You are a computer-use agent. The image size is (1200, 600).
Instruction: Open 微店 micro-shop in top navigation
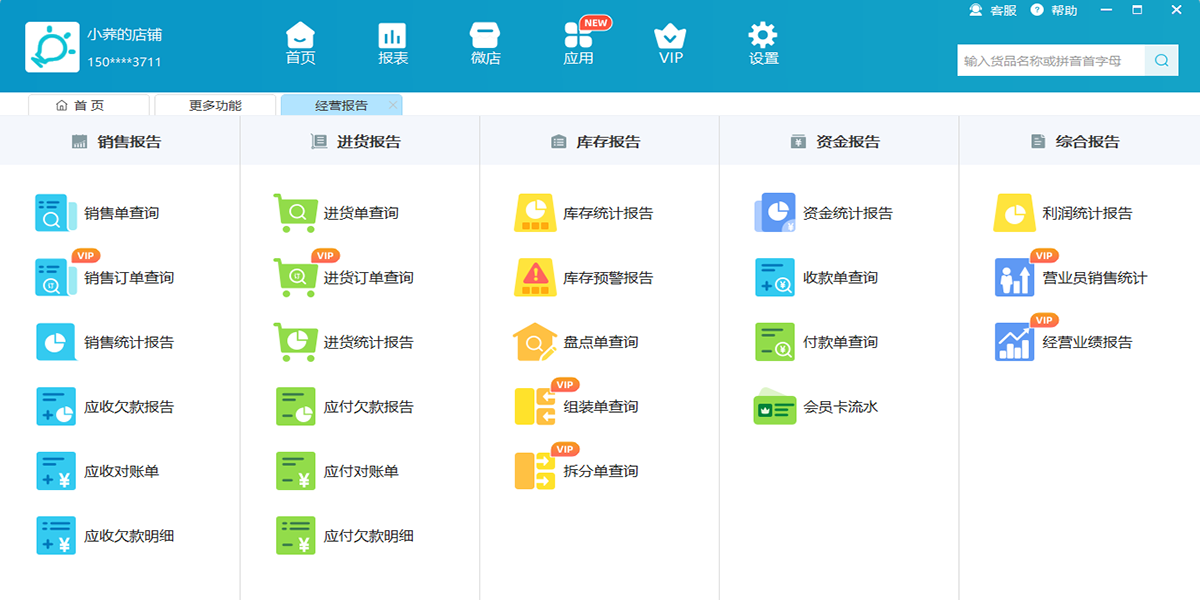(x=485, y=44)
